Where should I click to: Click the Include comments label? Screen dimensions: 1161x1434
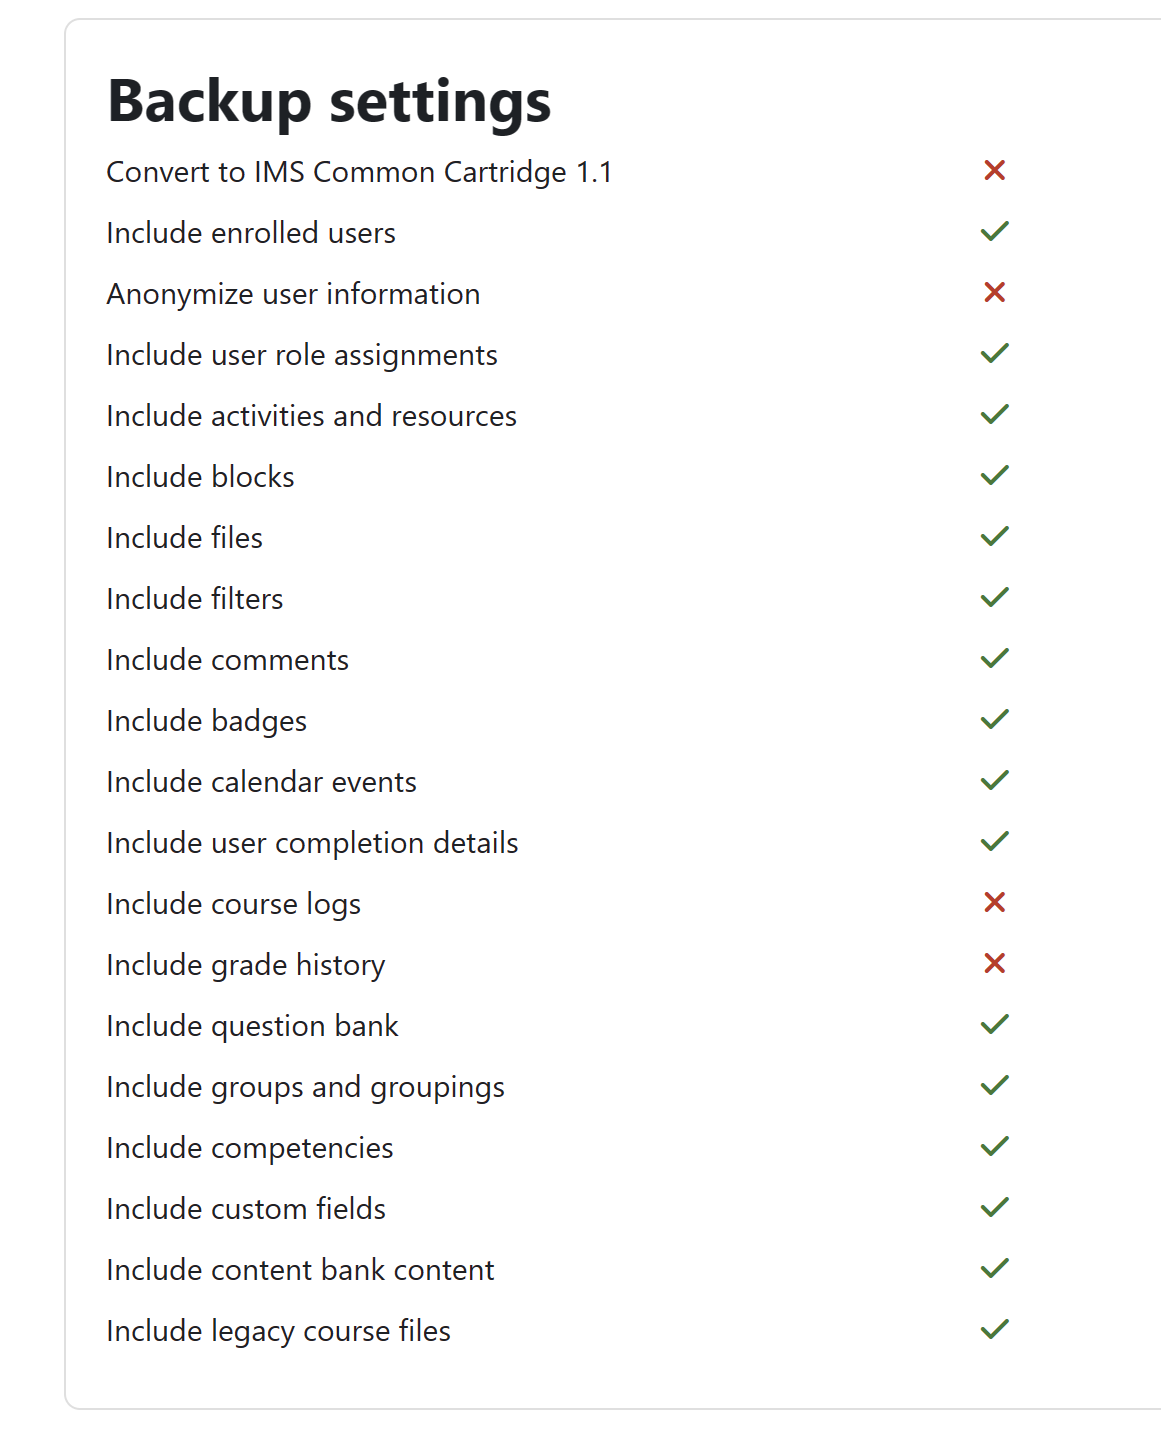click(228, 660)
